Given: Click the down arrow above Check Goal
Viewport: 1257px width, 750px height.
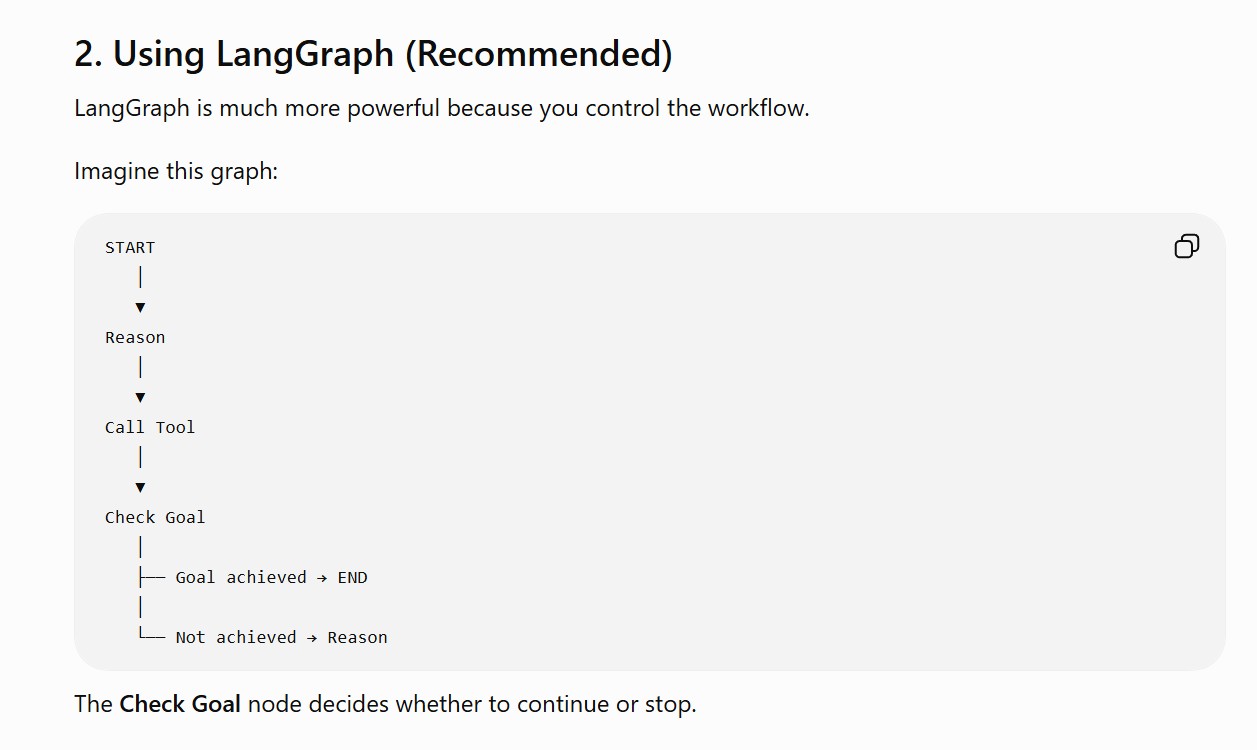Looking at the screenshot, I should (x=140, y=487).
